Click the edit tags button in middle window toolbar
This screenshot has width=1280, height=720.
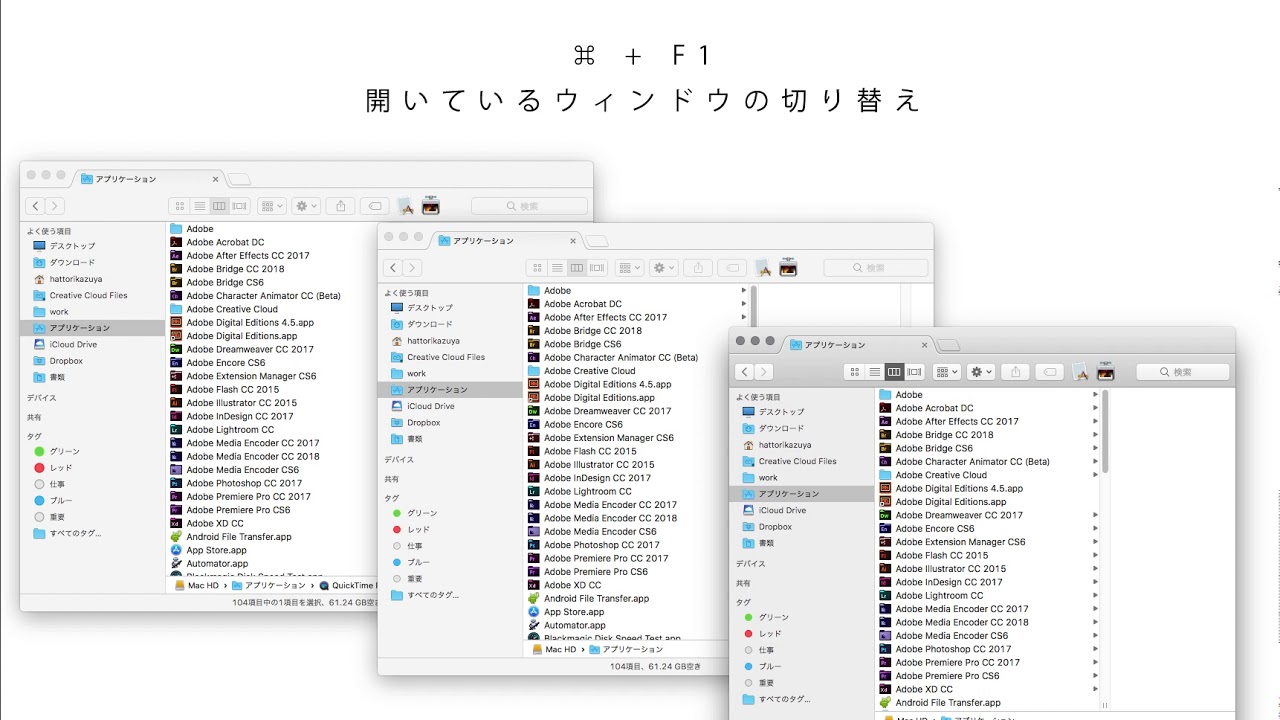[732, 268]
